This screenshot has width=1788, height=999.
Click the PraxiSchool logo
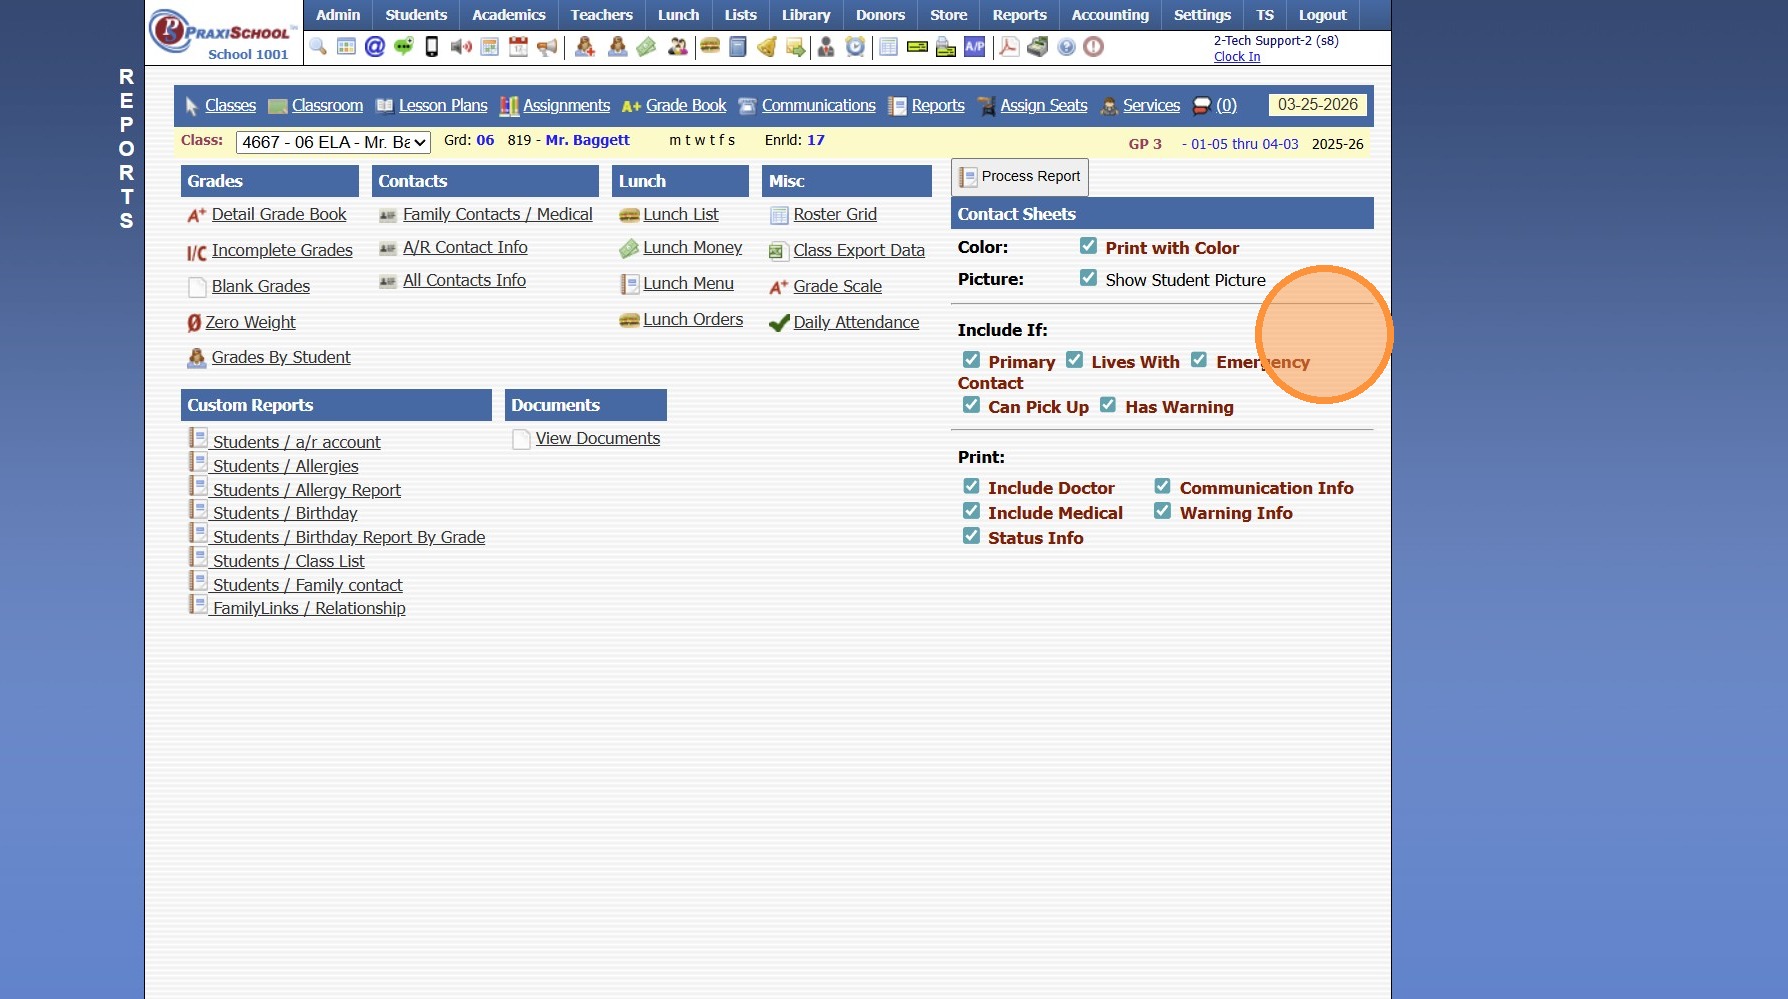[x=222, y=33]
